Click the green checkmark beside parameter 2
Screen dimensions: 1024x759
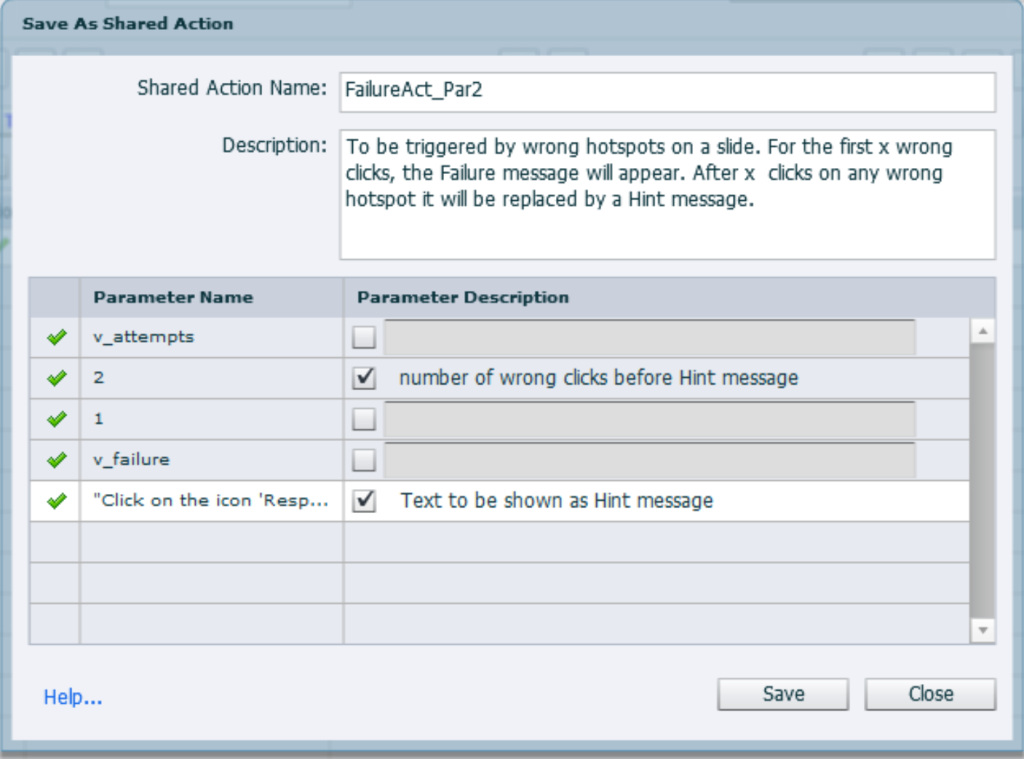coord(56,378)
